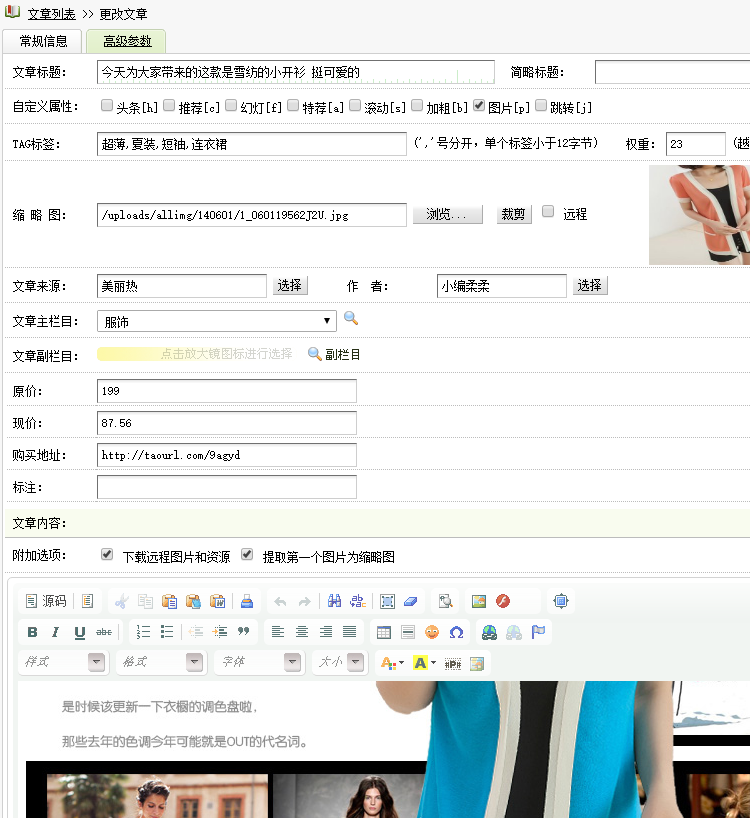Toggle Bold formatting
This screenshot has width=750, height=818.
32,632
